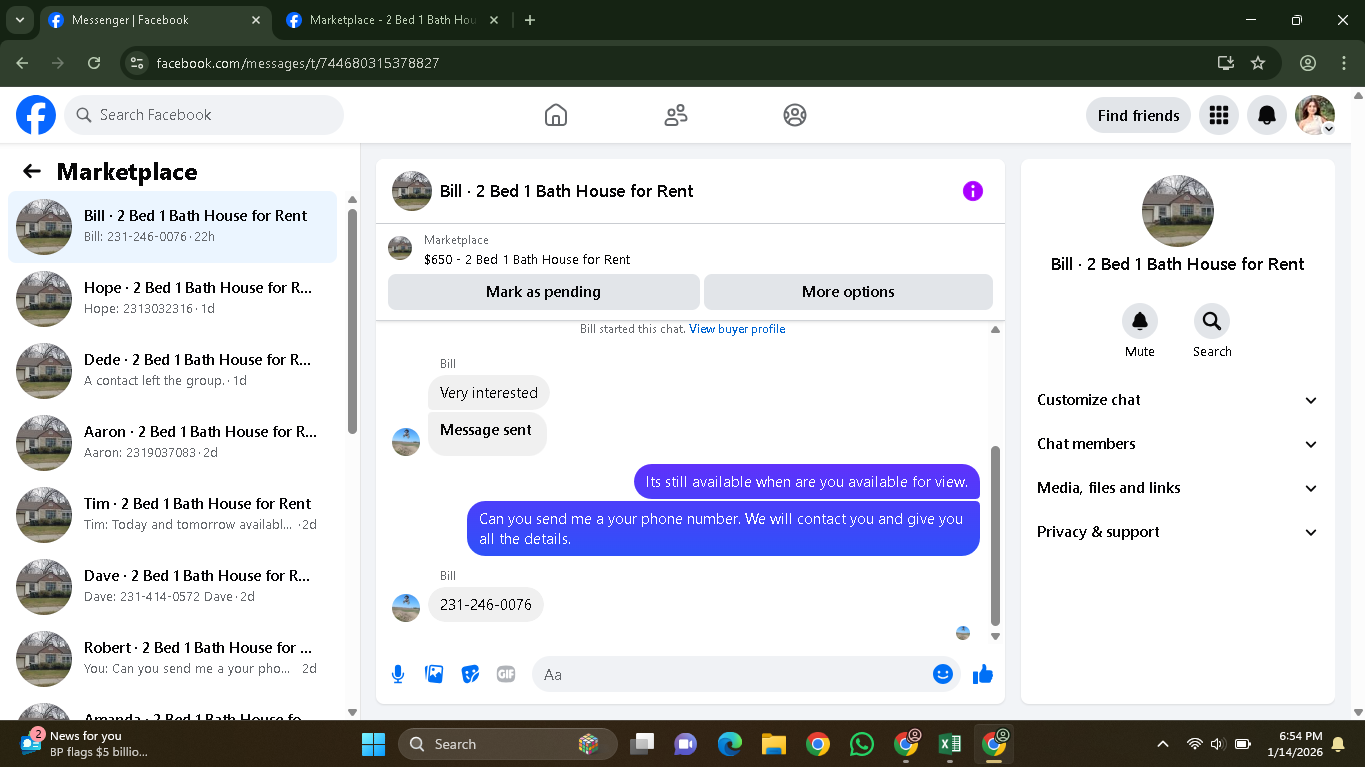Open View buyer profile link

coord(737,329)
